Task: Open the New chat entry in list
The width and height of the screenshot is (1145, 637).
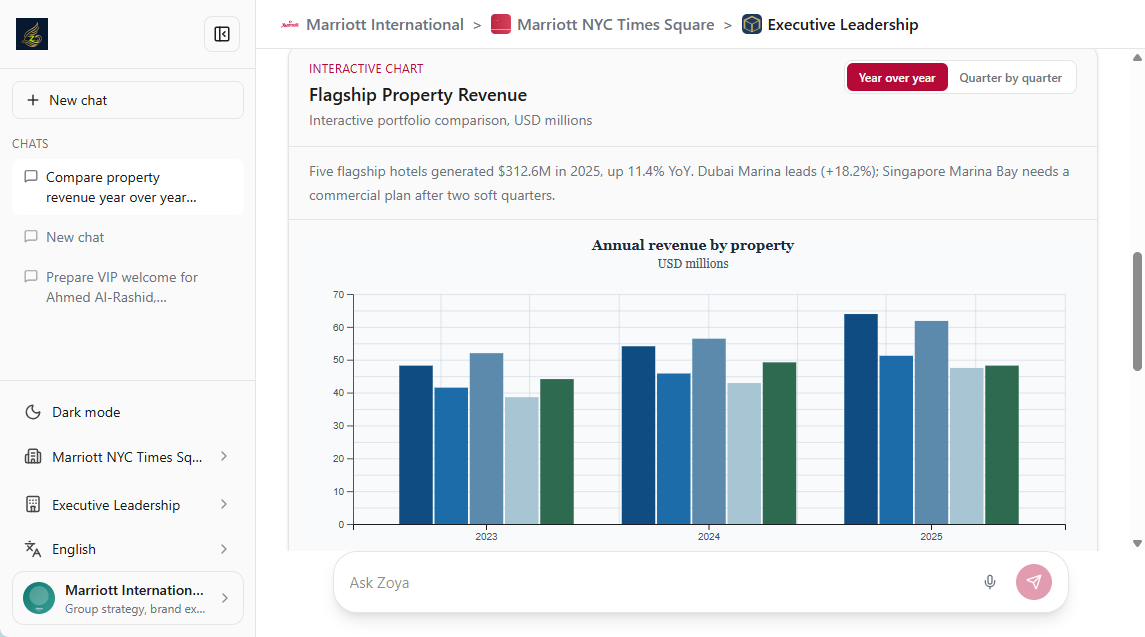Action: [x=128, y=237]
